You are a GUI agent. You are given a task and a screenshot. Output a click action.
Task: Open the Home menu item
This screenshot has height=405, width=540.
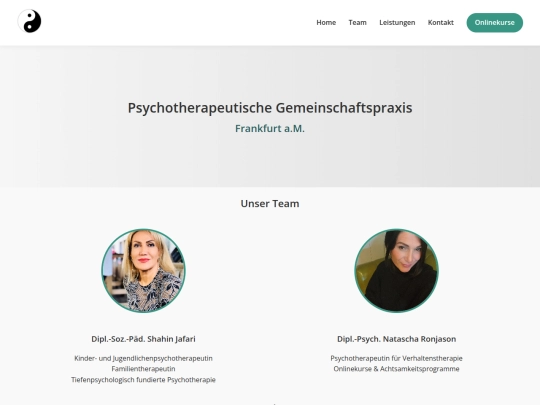326,22
